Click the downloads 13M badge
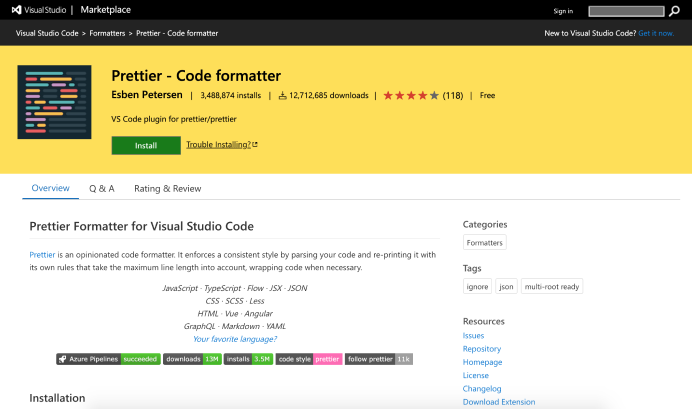The width and height of the screenshot is (692, 409). point(192,359)
